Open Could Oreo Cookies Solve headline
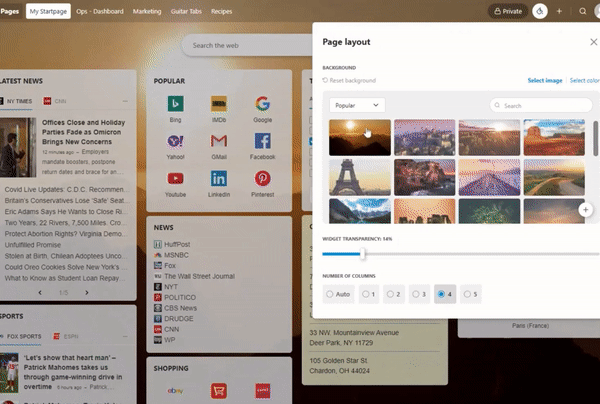Screen dimensions: 600x404 tap(65, 267)
